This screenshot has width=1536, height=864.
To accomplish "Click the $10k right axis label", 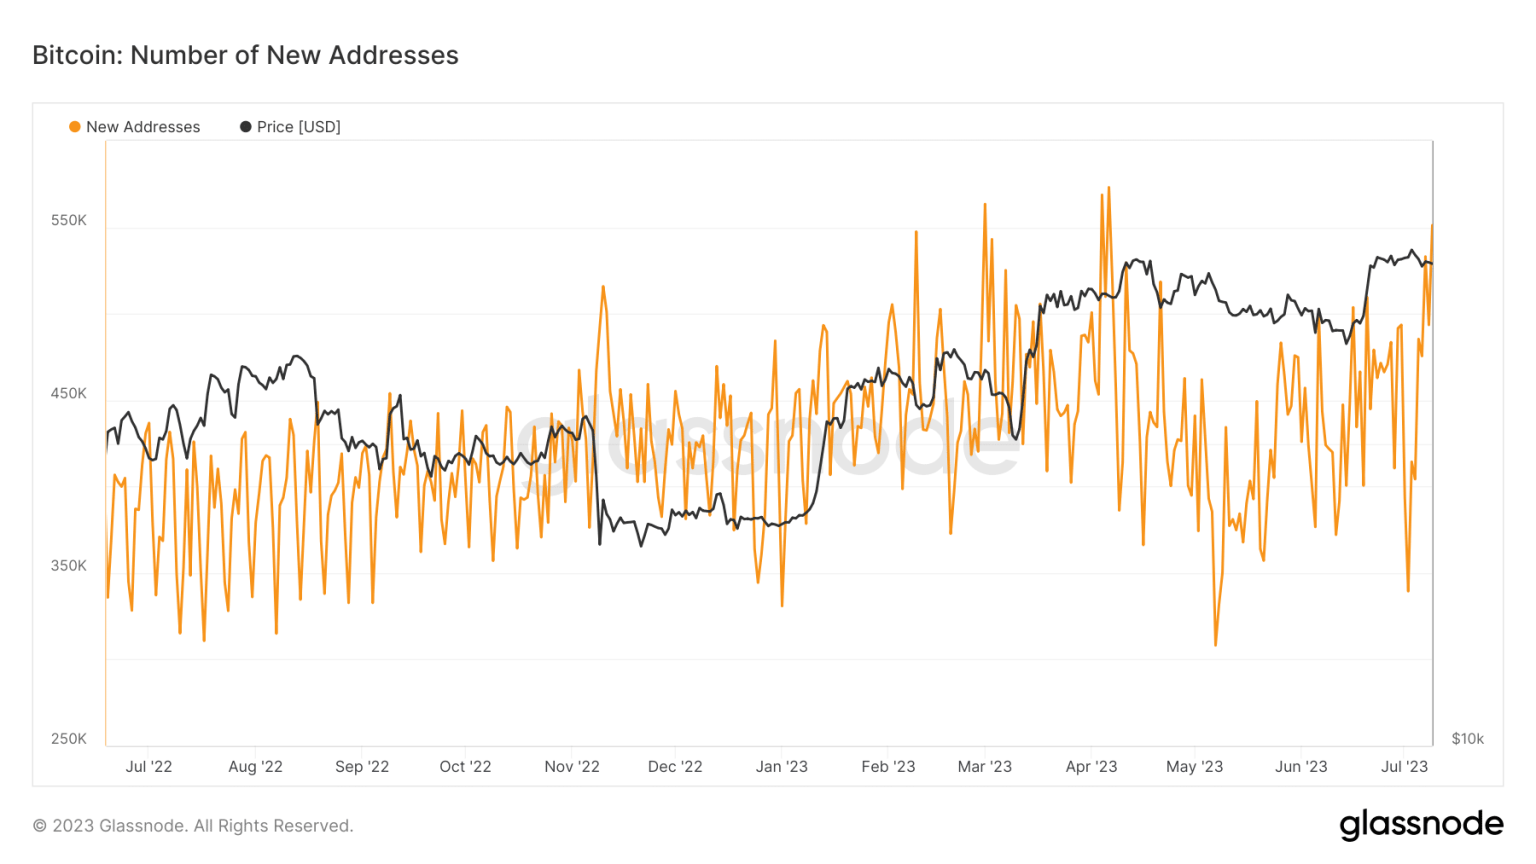I will click(x=1467, y=738).
